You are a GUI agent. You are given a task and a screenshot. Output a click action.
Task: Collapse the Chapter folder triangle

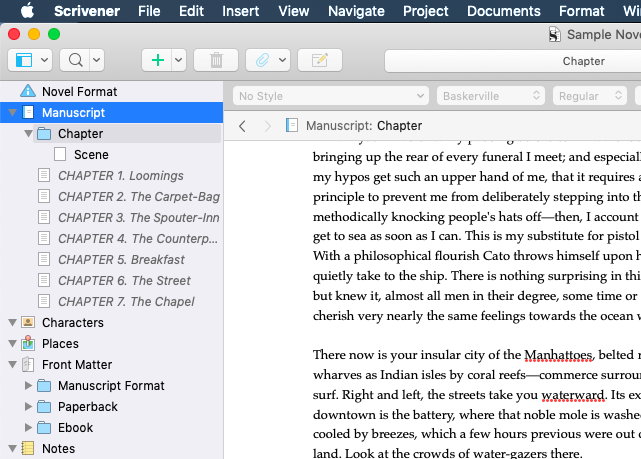pos(28,133)
